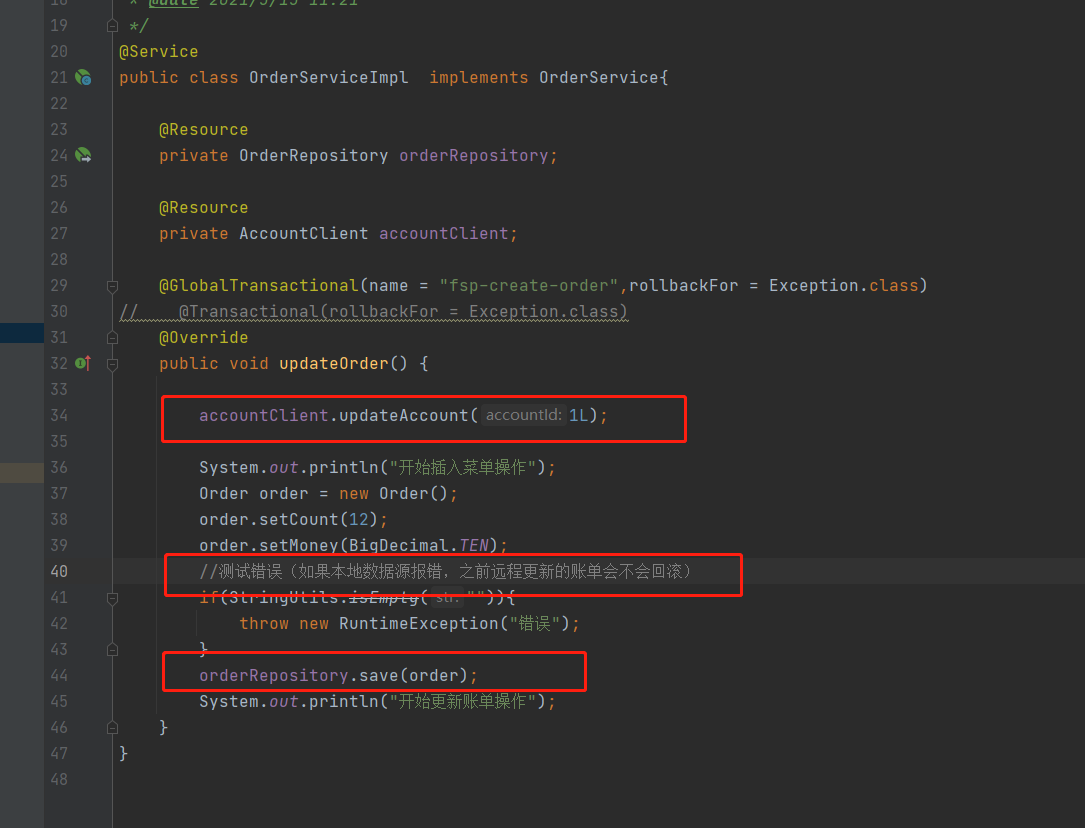Screen dimensions: 1085x828
Task: Click the Spring bean icon at line 21
Action: pyautogui.click(x=83, y=77)
